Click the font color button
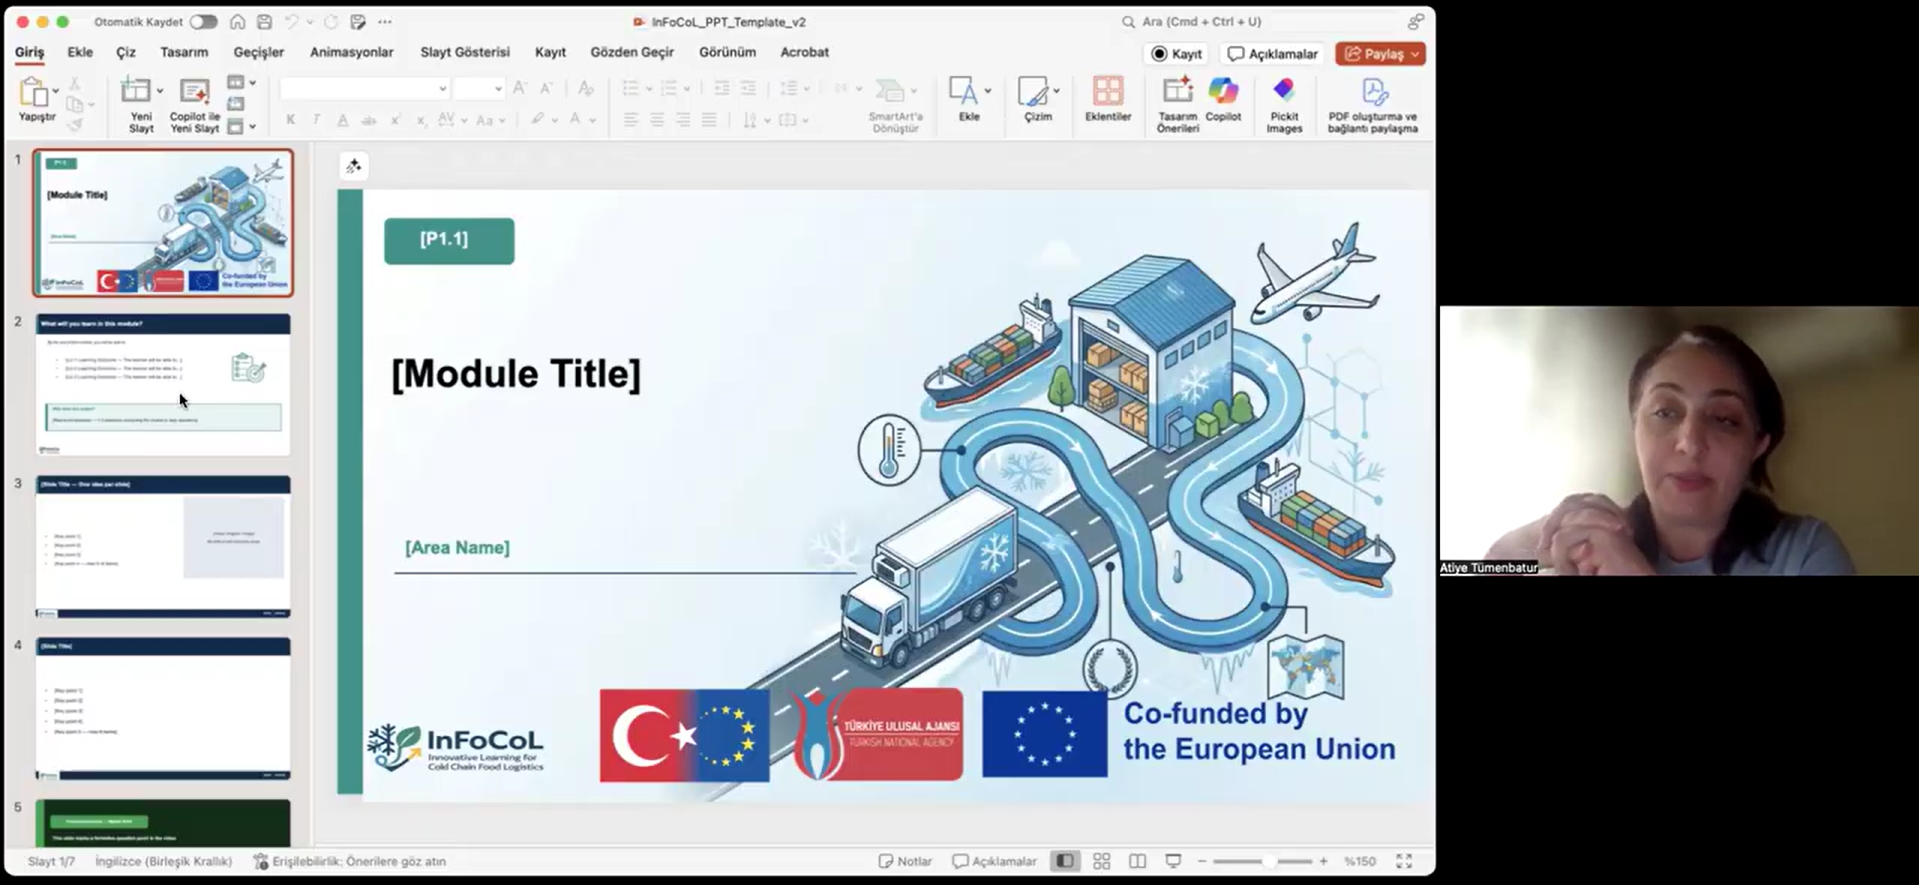Image resolution: width=1919 pixels, height=885 pixels. (x=575, y=120)
